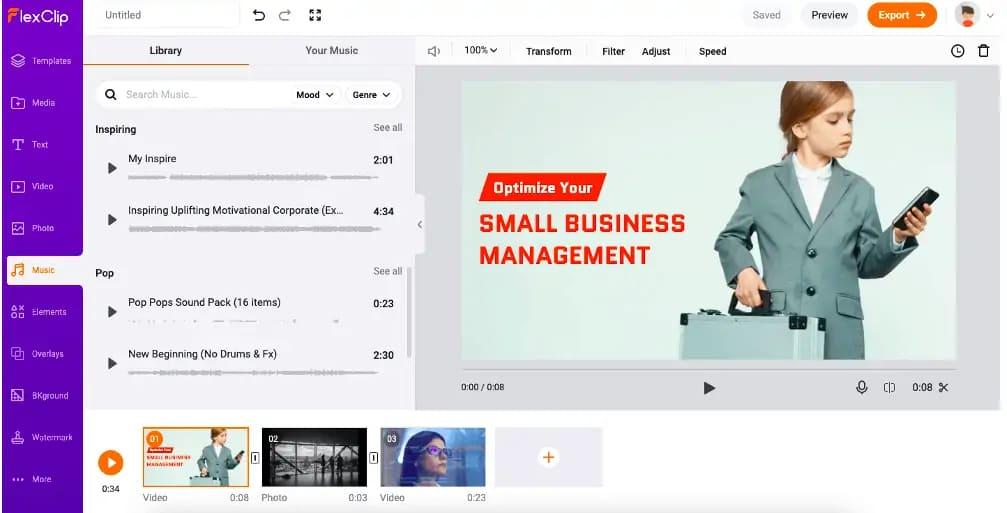The height and width of the screenshot is (513, 1007).
Task: Click the 0:08 clip duration value
Action: point(922,387)
